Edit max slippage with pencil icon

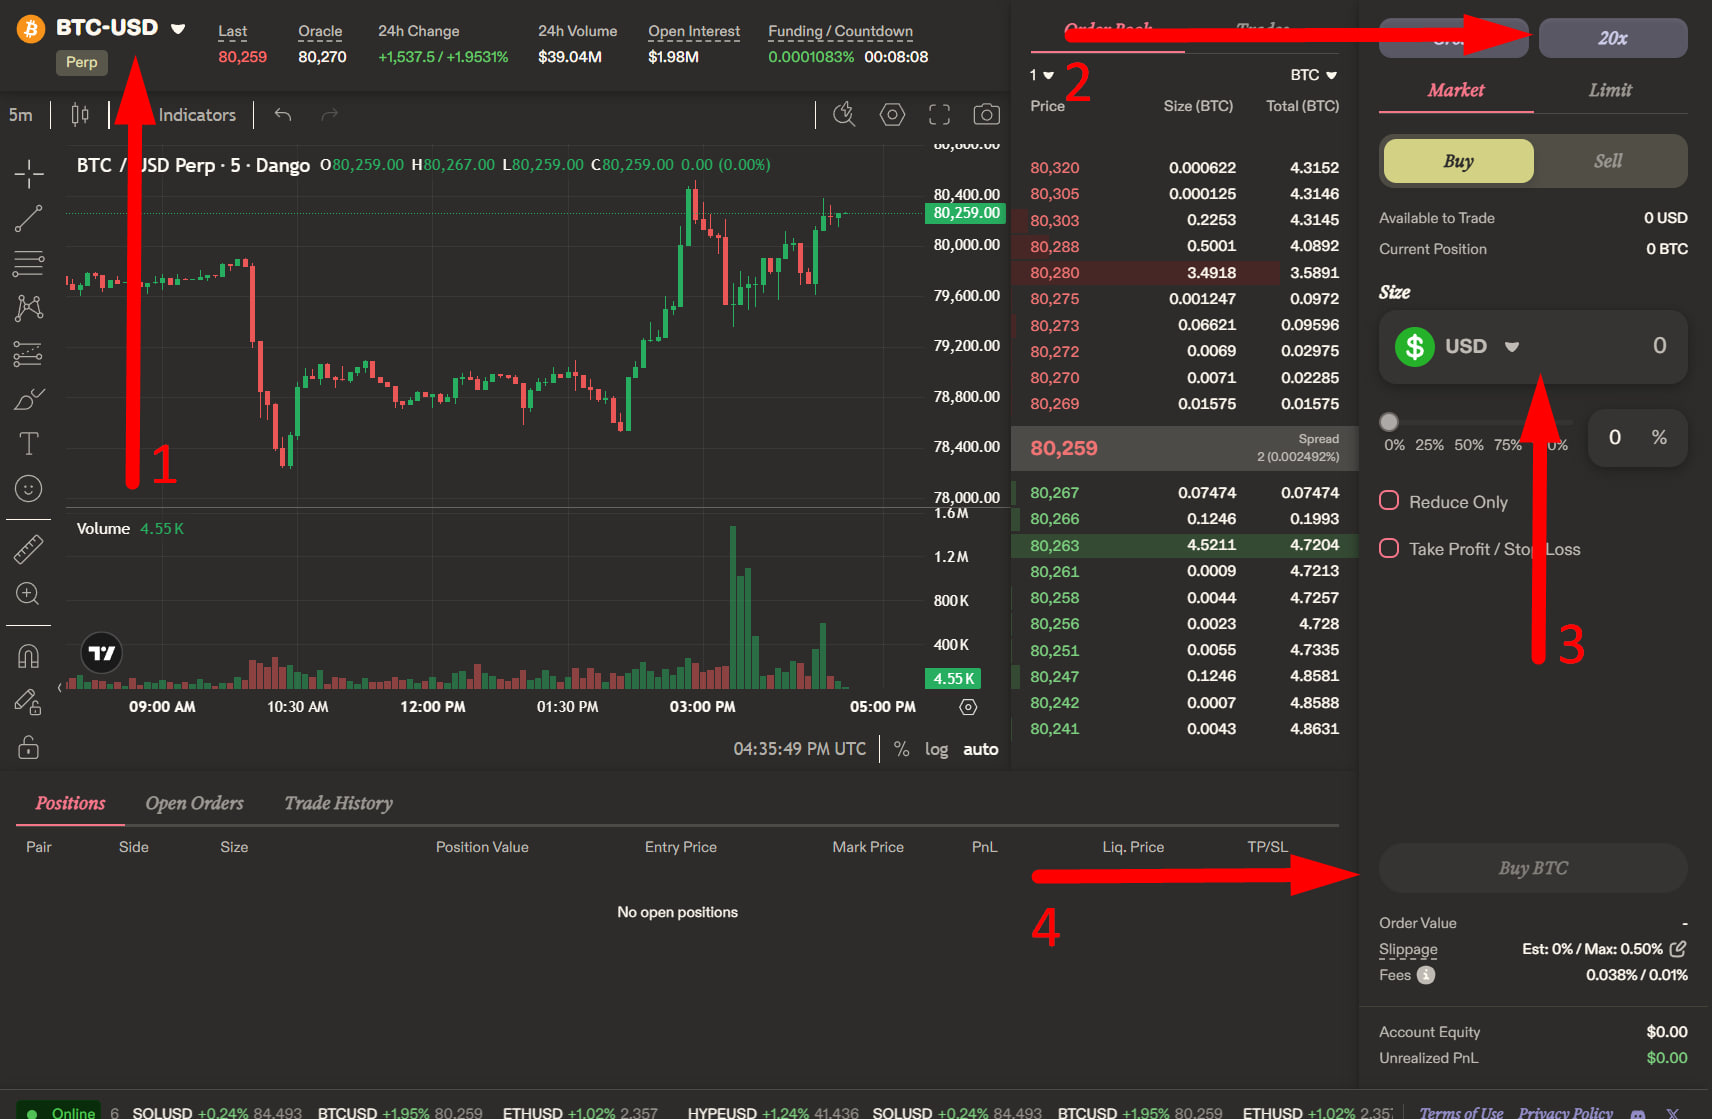[1678, 948]
